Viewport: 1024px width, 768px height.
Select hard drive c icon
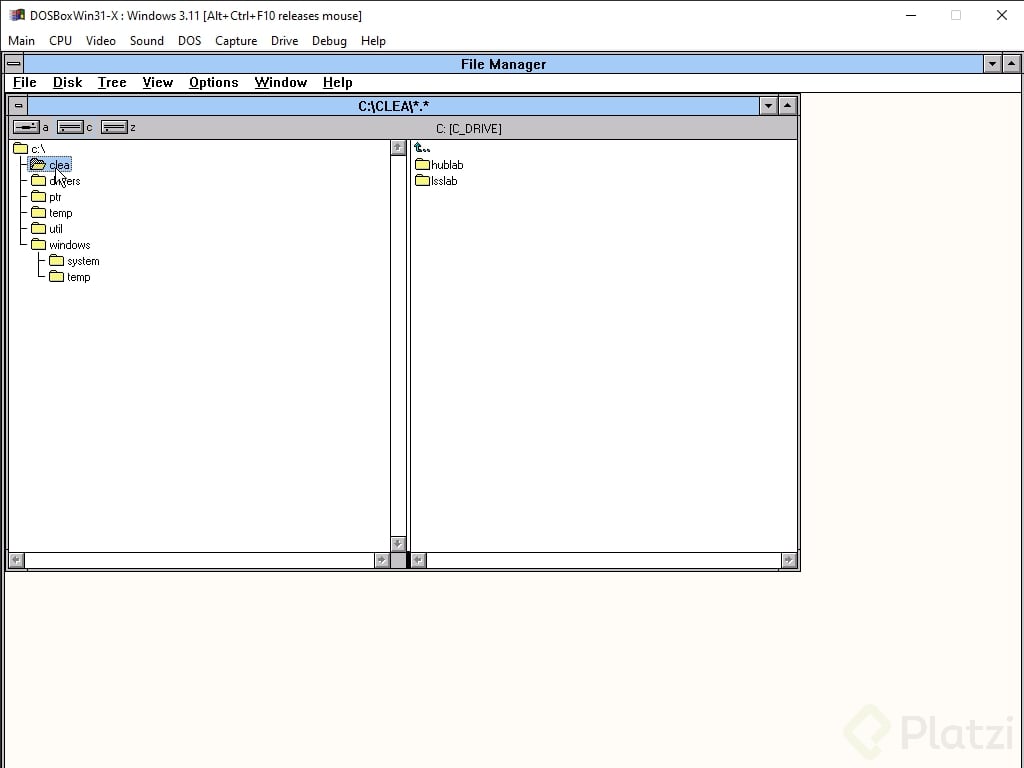click(70, 127)
